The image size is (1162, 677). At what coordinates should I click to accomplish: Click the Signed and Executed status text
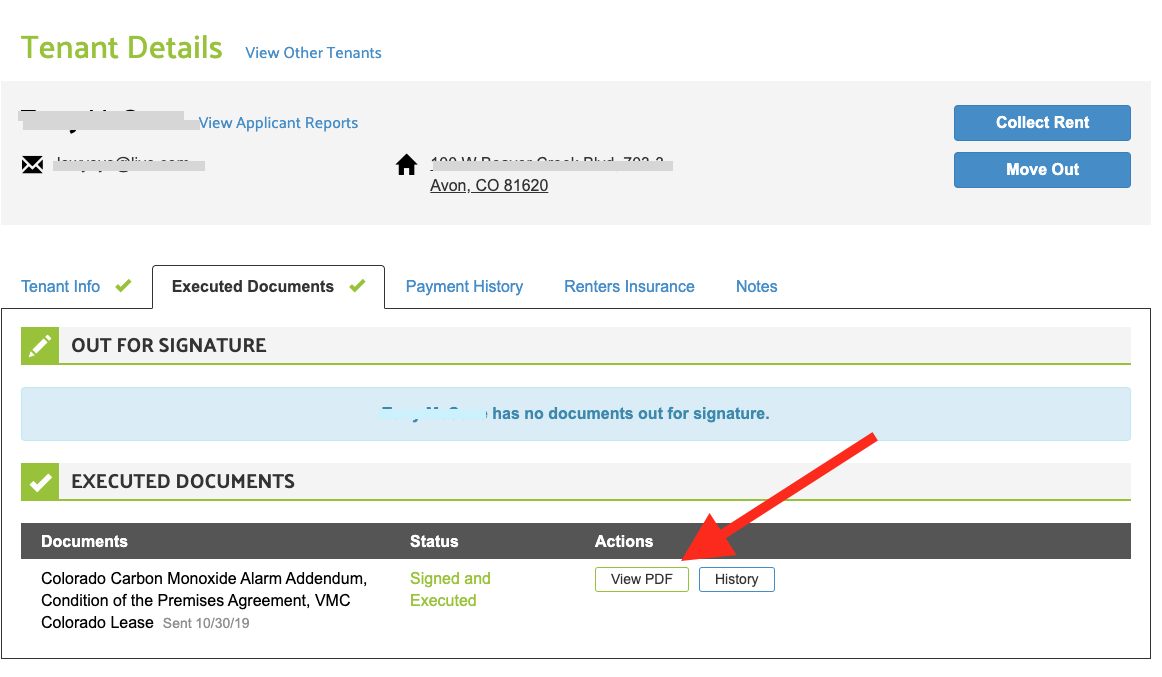click(x=450, y=589)
